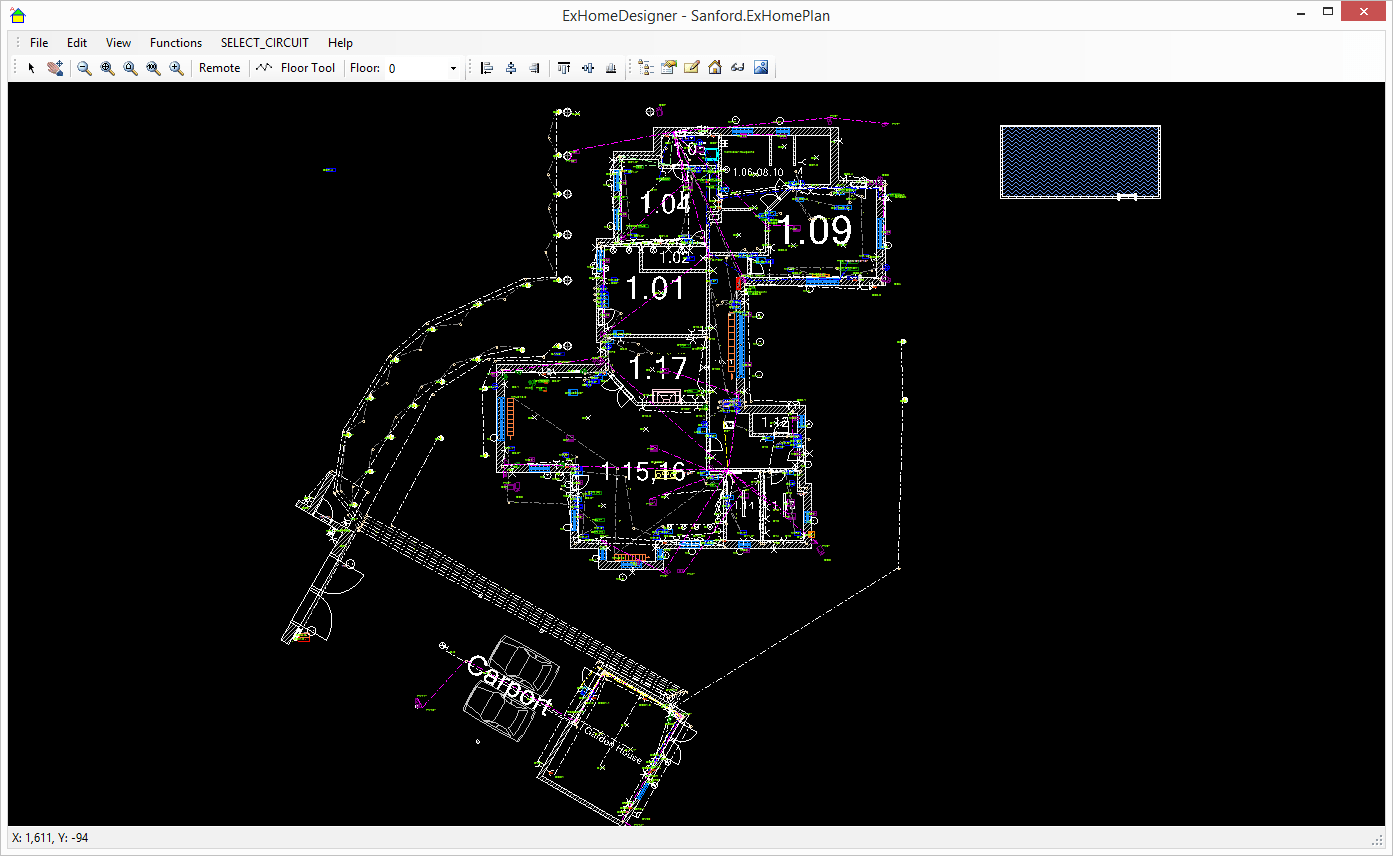Click the picture image icon in toolbar
Screen dimensions: 1393x856
761,68
